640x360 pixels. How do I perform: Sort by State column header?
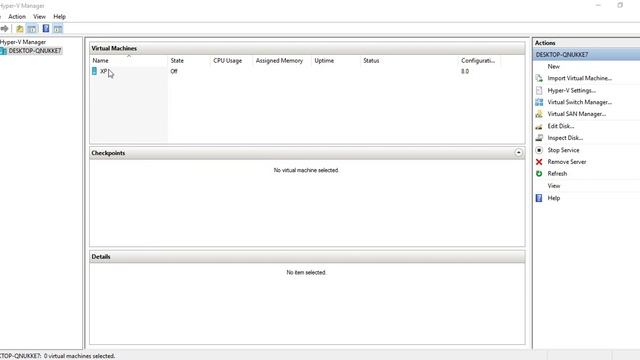pyautogui.click(x=177, y=60)
